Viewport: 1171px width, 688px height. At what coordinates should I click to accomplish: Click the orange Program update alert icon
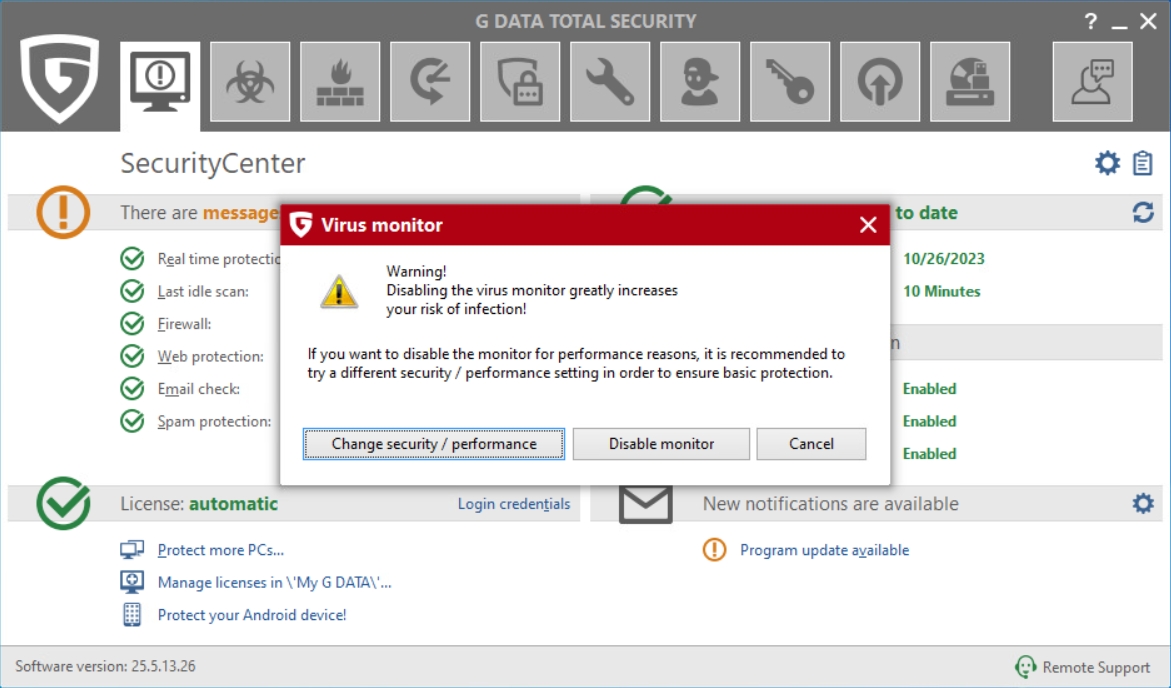[715, 550]
